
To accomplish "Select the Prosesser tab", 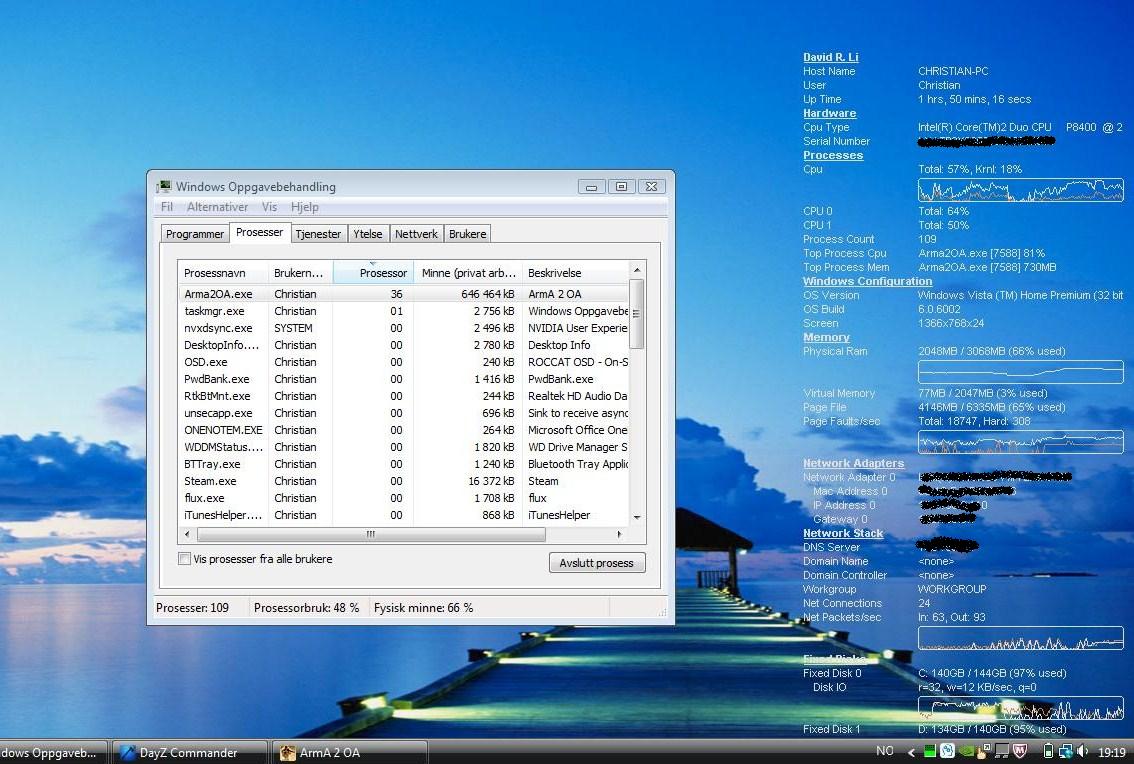I will tap(260, 232).
